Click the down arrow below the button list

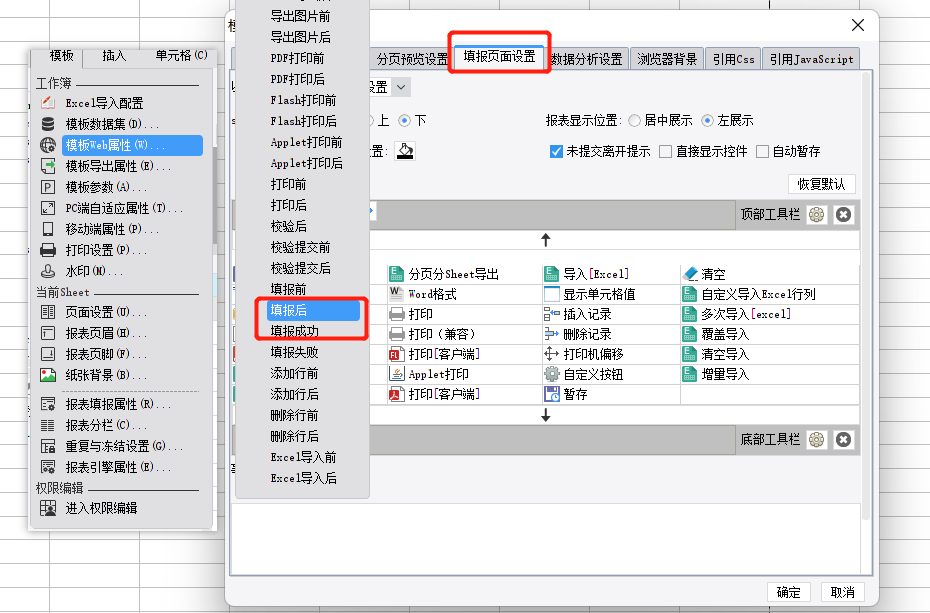tap(546, 416)
